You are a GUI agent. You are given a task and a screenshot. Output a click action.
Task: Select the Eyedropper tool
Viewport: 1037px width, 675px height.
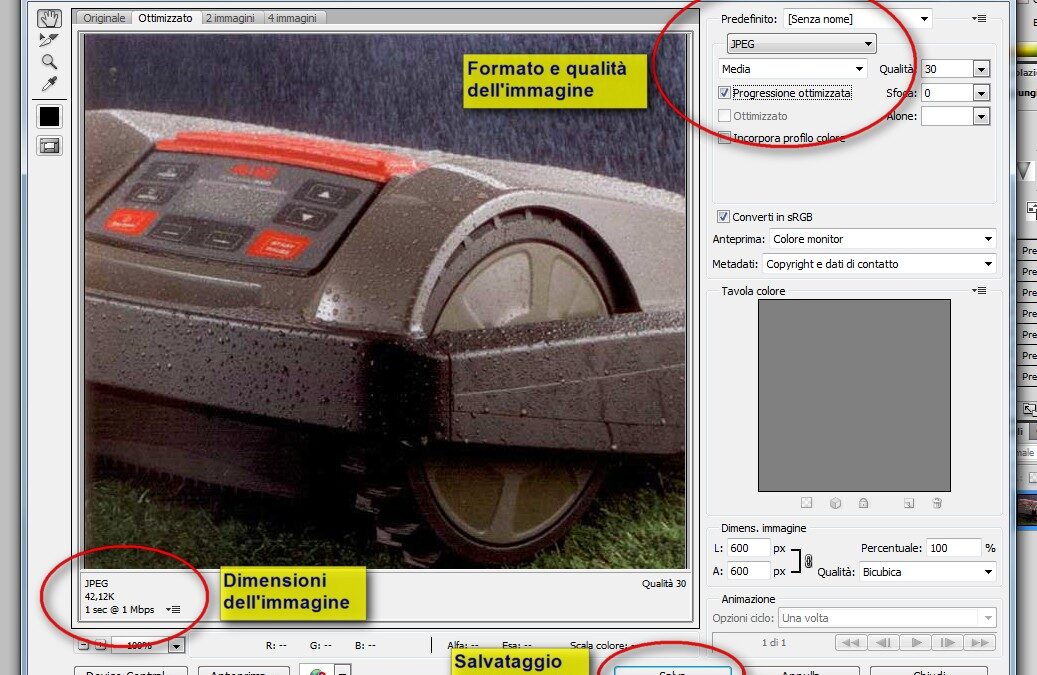(x=49, y=83)
